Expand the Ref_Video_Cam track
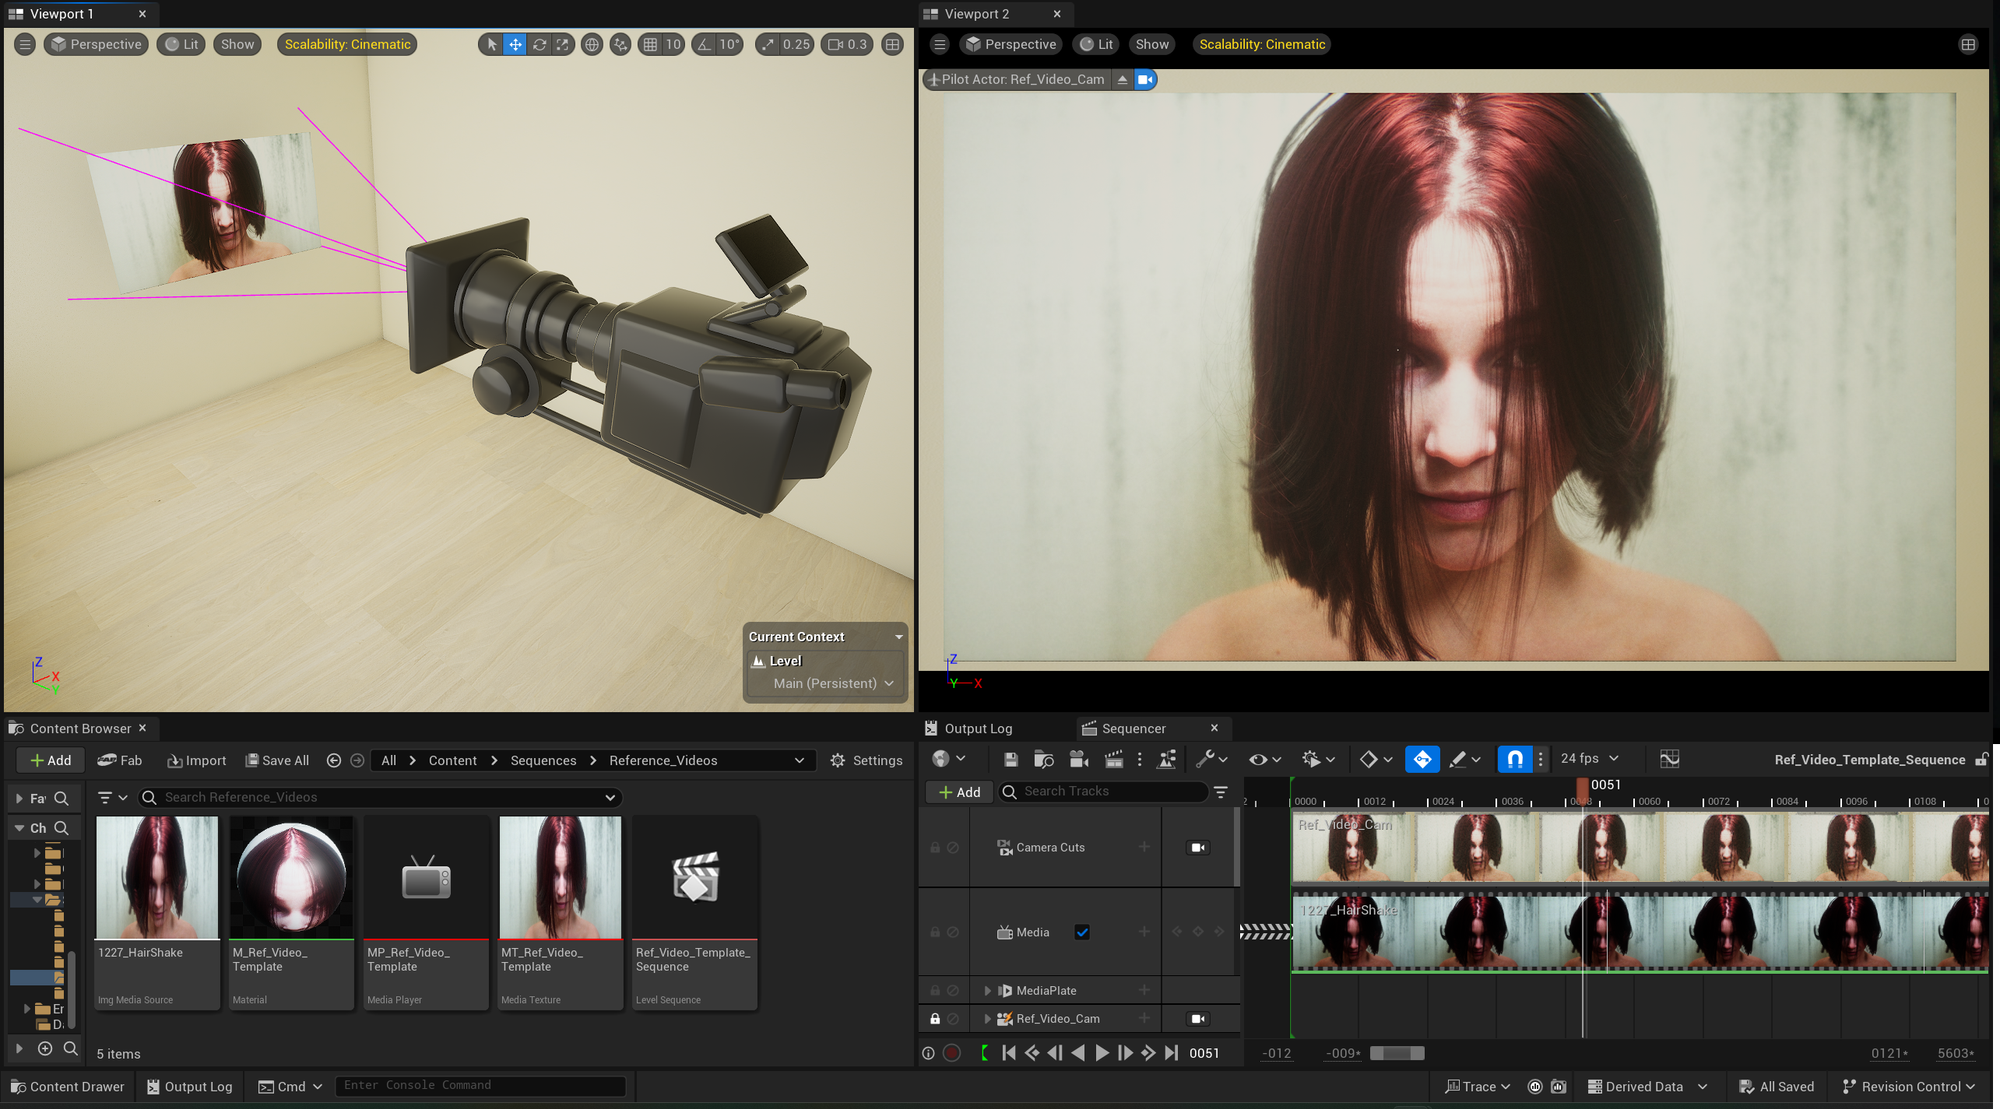Screen dimensions: 2000x1109 tap(988, 1018)
